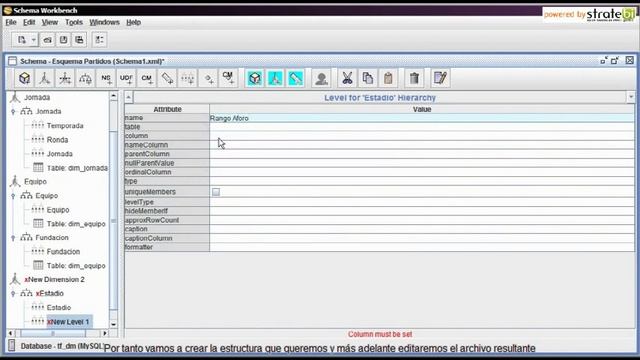Click the Add Virtual Cube cyan icon
Viewport: 640px width, 360px height.
(x=255, y=78)
